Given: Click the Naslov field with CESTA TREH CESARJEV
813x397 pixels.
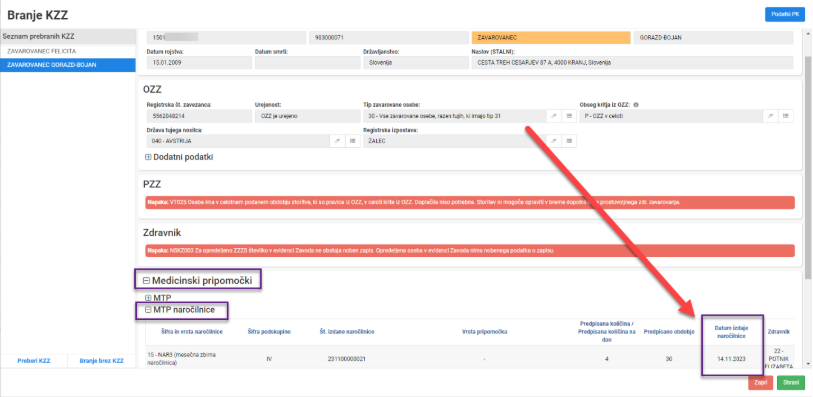Looking at the screenshot, I should 632,62.
